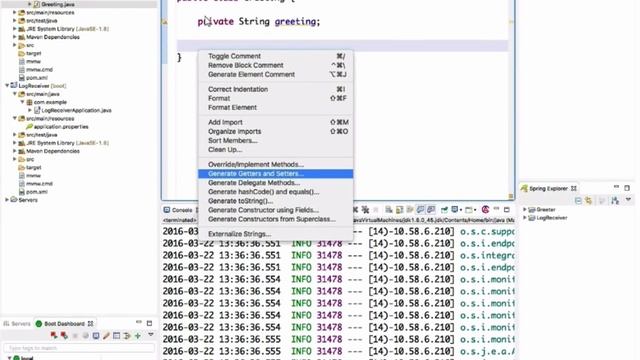Image resolution: width=640 pixels, height=360 pixels.
Task: Choose Override/Implement Methods menu item
Action: 276,164
